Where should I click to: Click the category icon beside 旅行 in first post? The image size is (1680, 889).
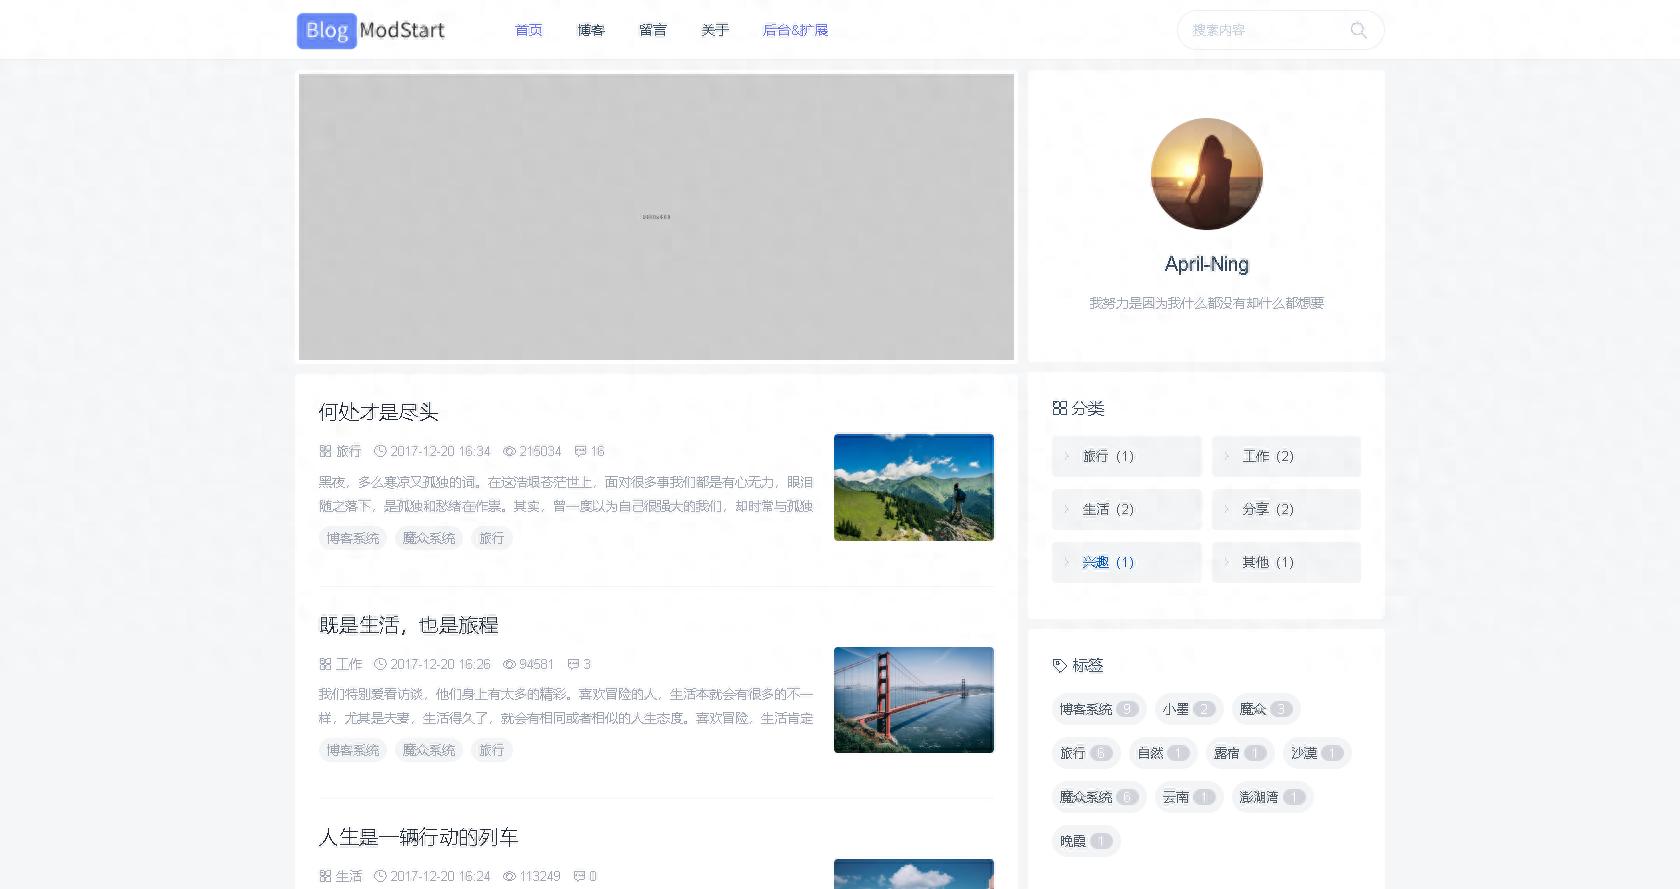pos(325,451)
